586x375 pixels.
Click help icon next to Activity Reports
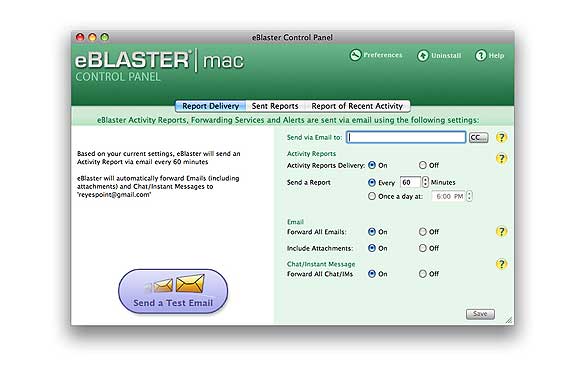[x=501, y=159]
